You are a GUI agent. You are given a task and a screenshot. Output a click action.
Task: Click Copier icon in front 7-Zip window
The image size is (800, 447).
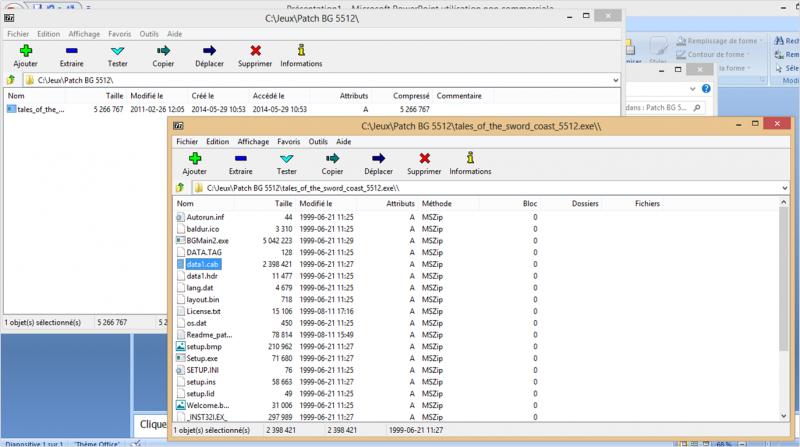[332, 159]
